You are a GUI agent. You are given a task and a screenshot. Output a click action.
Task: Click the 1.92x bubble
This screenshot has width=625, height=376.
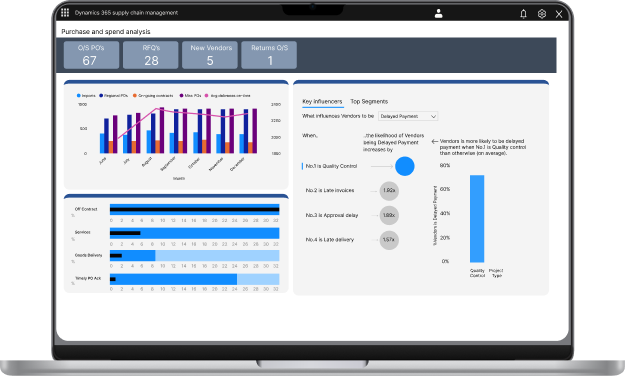point(389,191)
